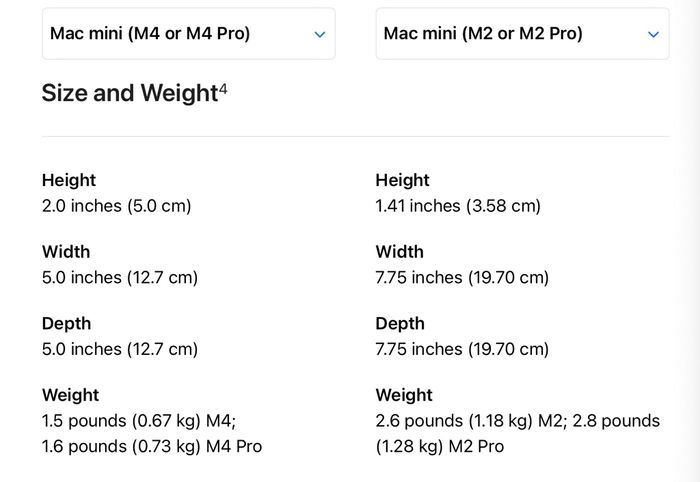The height and width of the screenshot is (482, 700).
Task: Click the M2 Width label
Action: (400, 252)
